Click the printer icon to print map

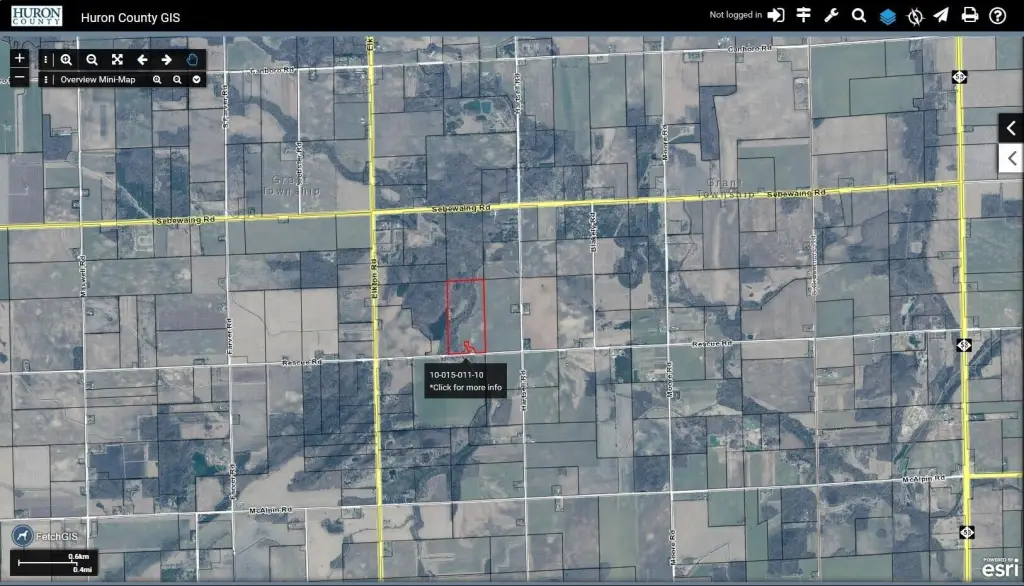pos(970,15)
